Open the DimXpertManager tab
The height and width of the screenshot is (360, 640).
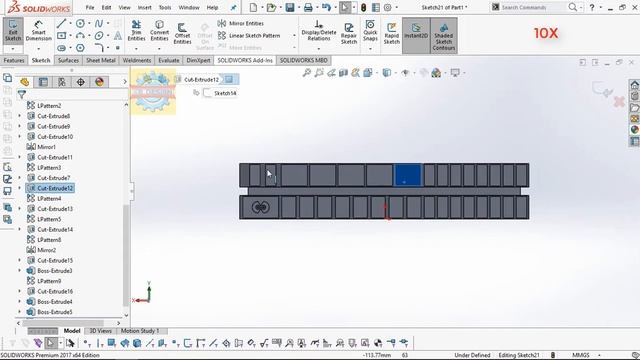[x=80, y=82]
